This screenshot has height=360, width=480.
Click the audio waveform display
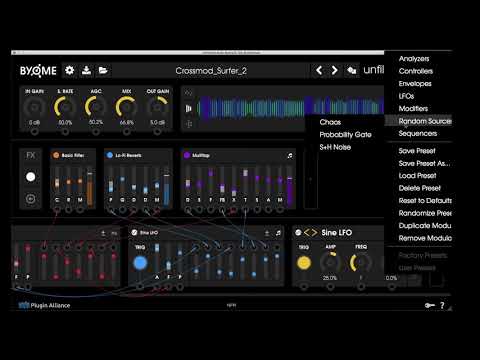click(291, 107)
